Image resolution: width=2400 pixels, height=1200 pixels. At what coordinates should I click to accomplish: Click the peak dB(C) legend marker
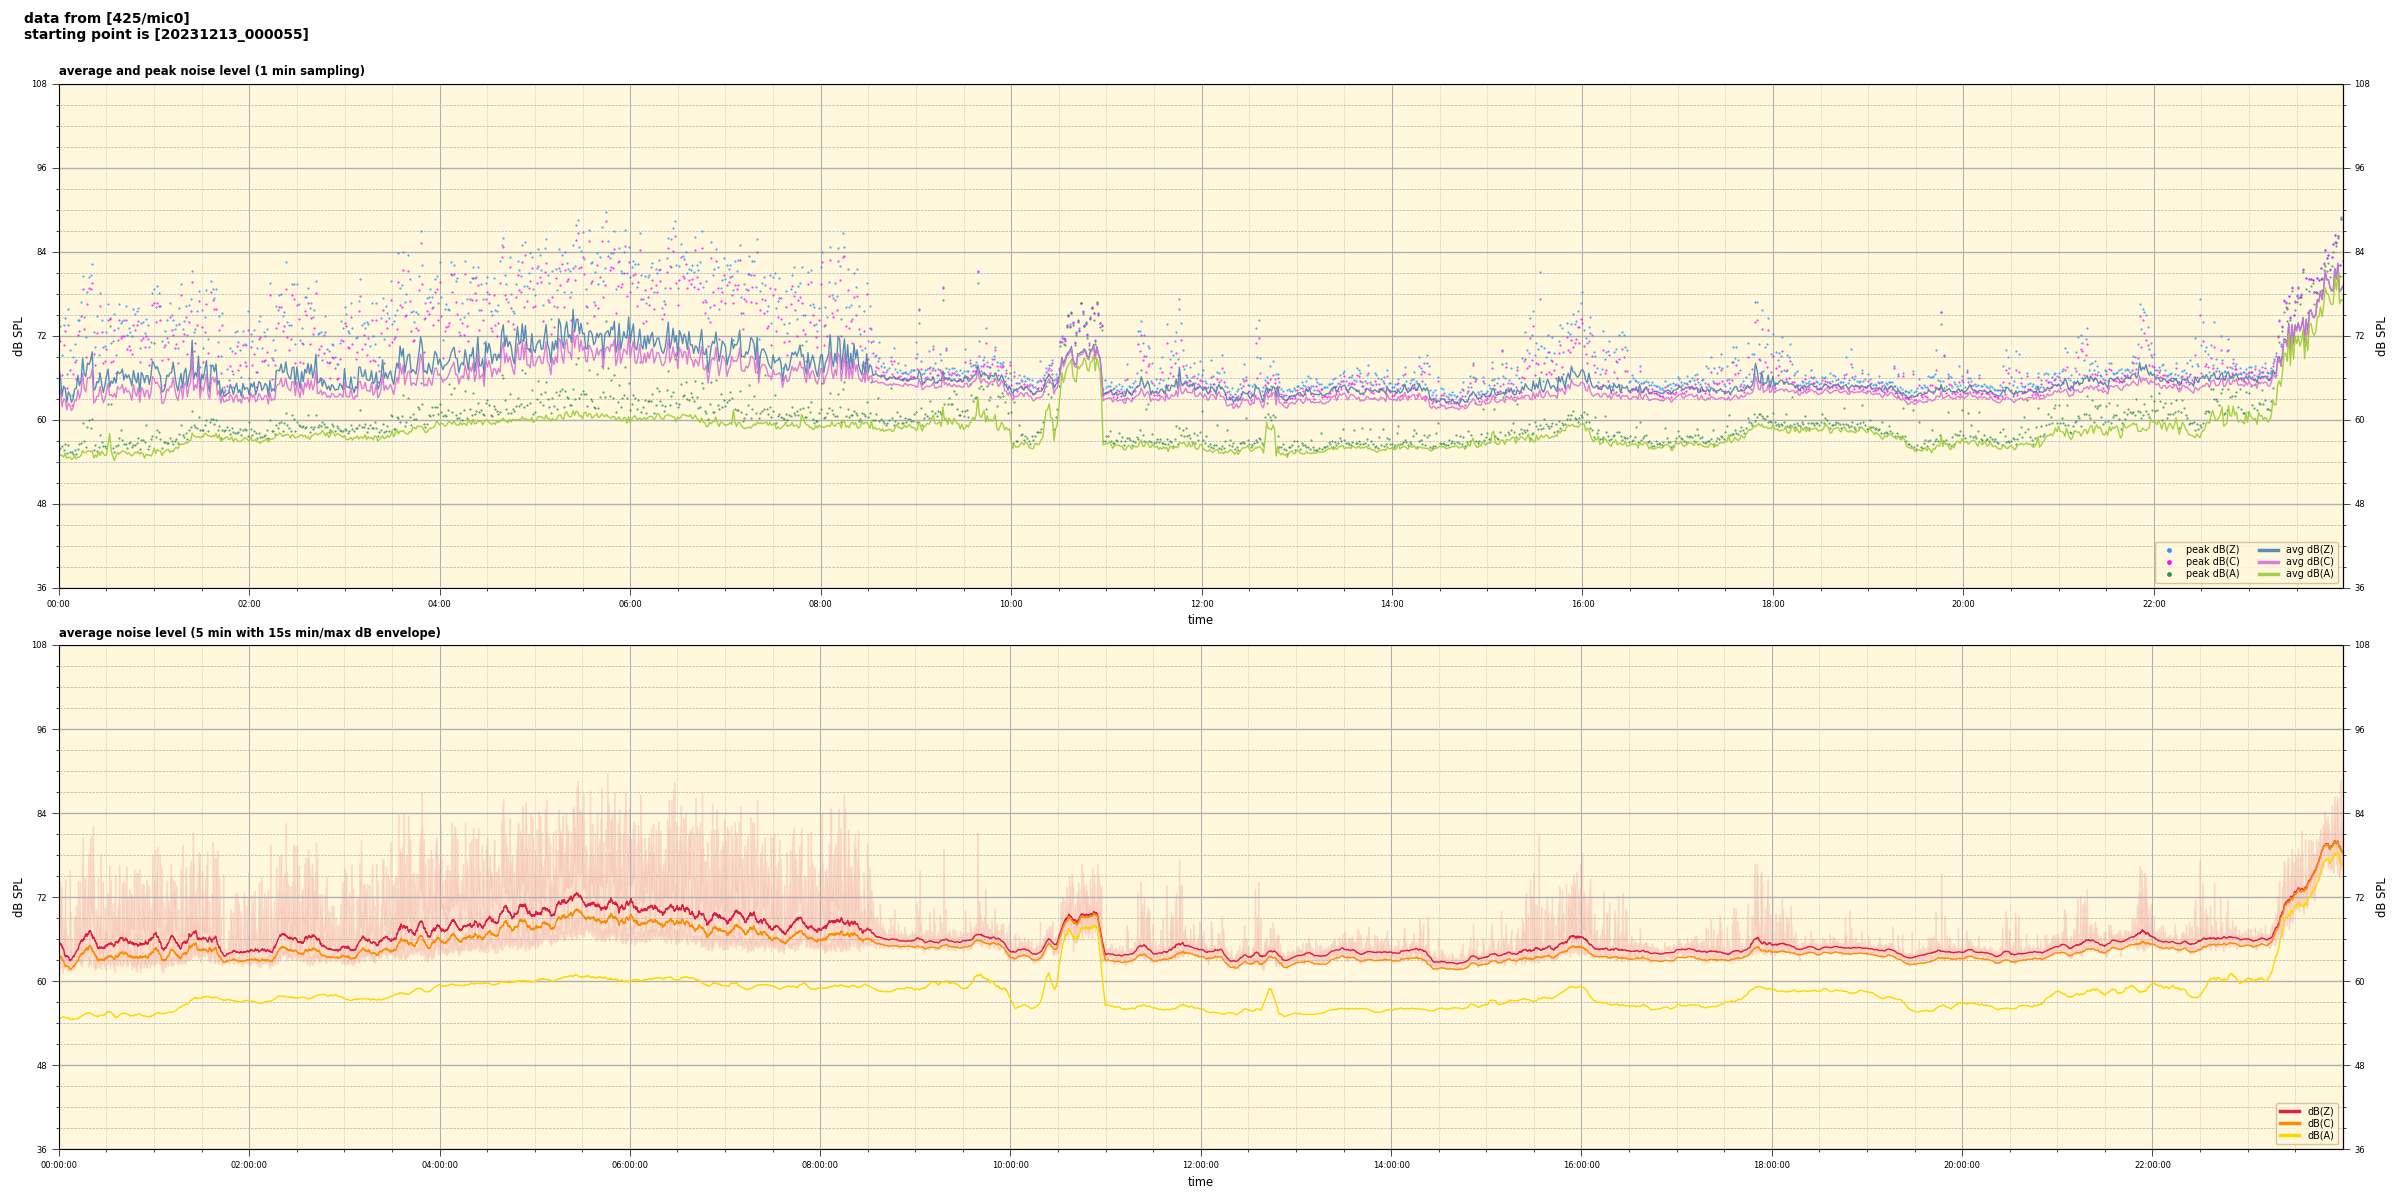coord(2169,562)
